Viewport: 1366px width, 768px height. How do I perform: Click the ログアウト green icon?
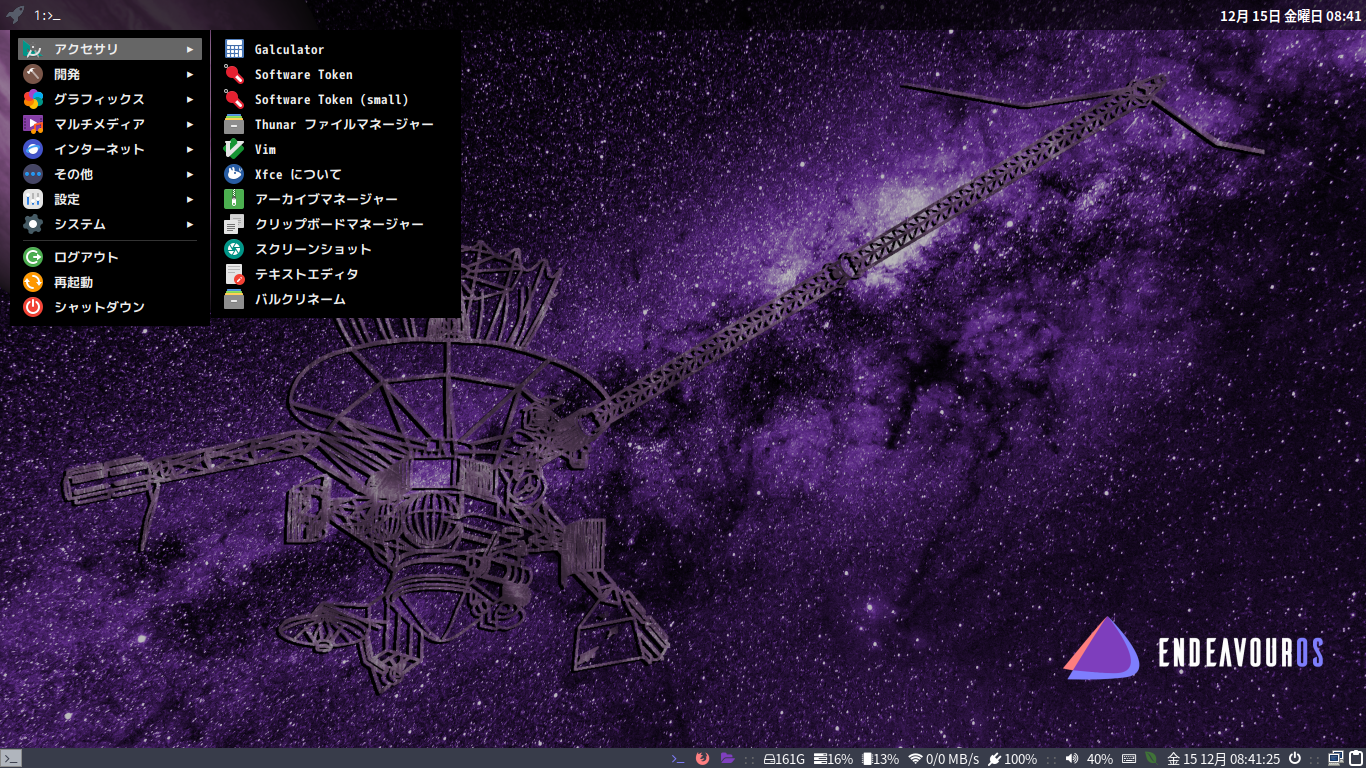click(x=33, y=257)
